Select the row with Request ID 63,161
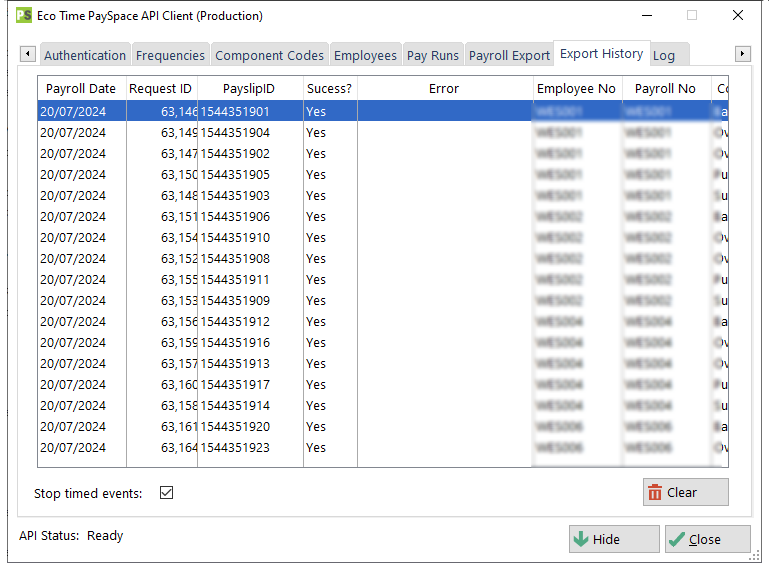 tap(383, 427)
